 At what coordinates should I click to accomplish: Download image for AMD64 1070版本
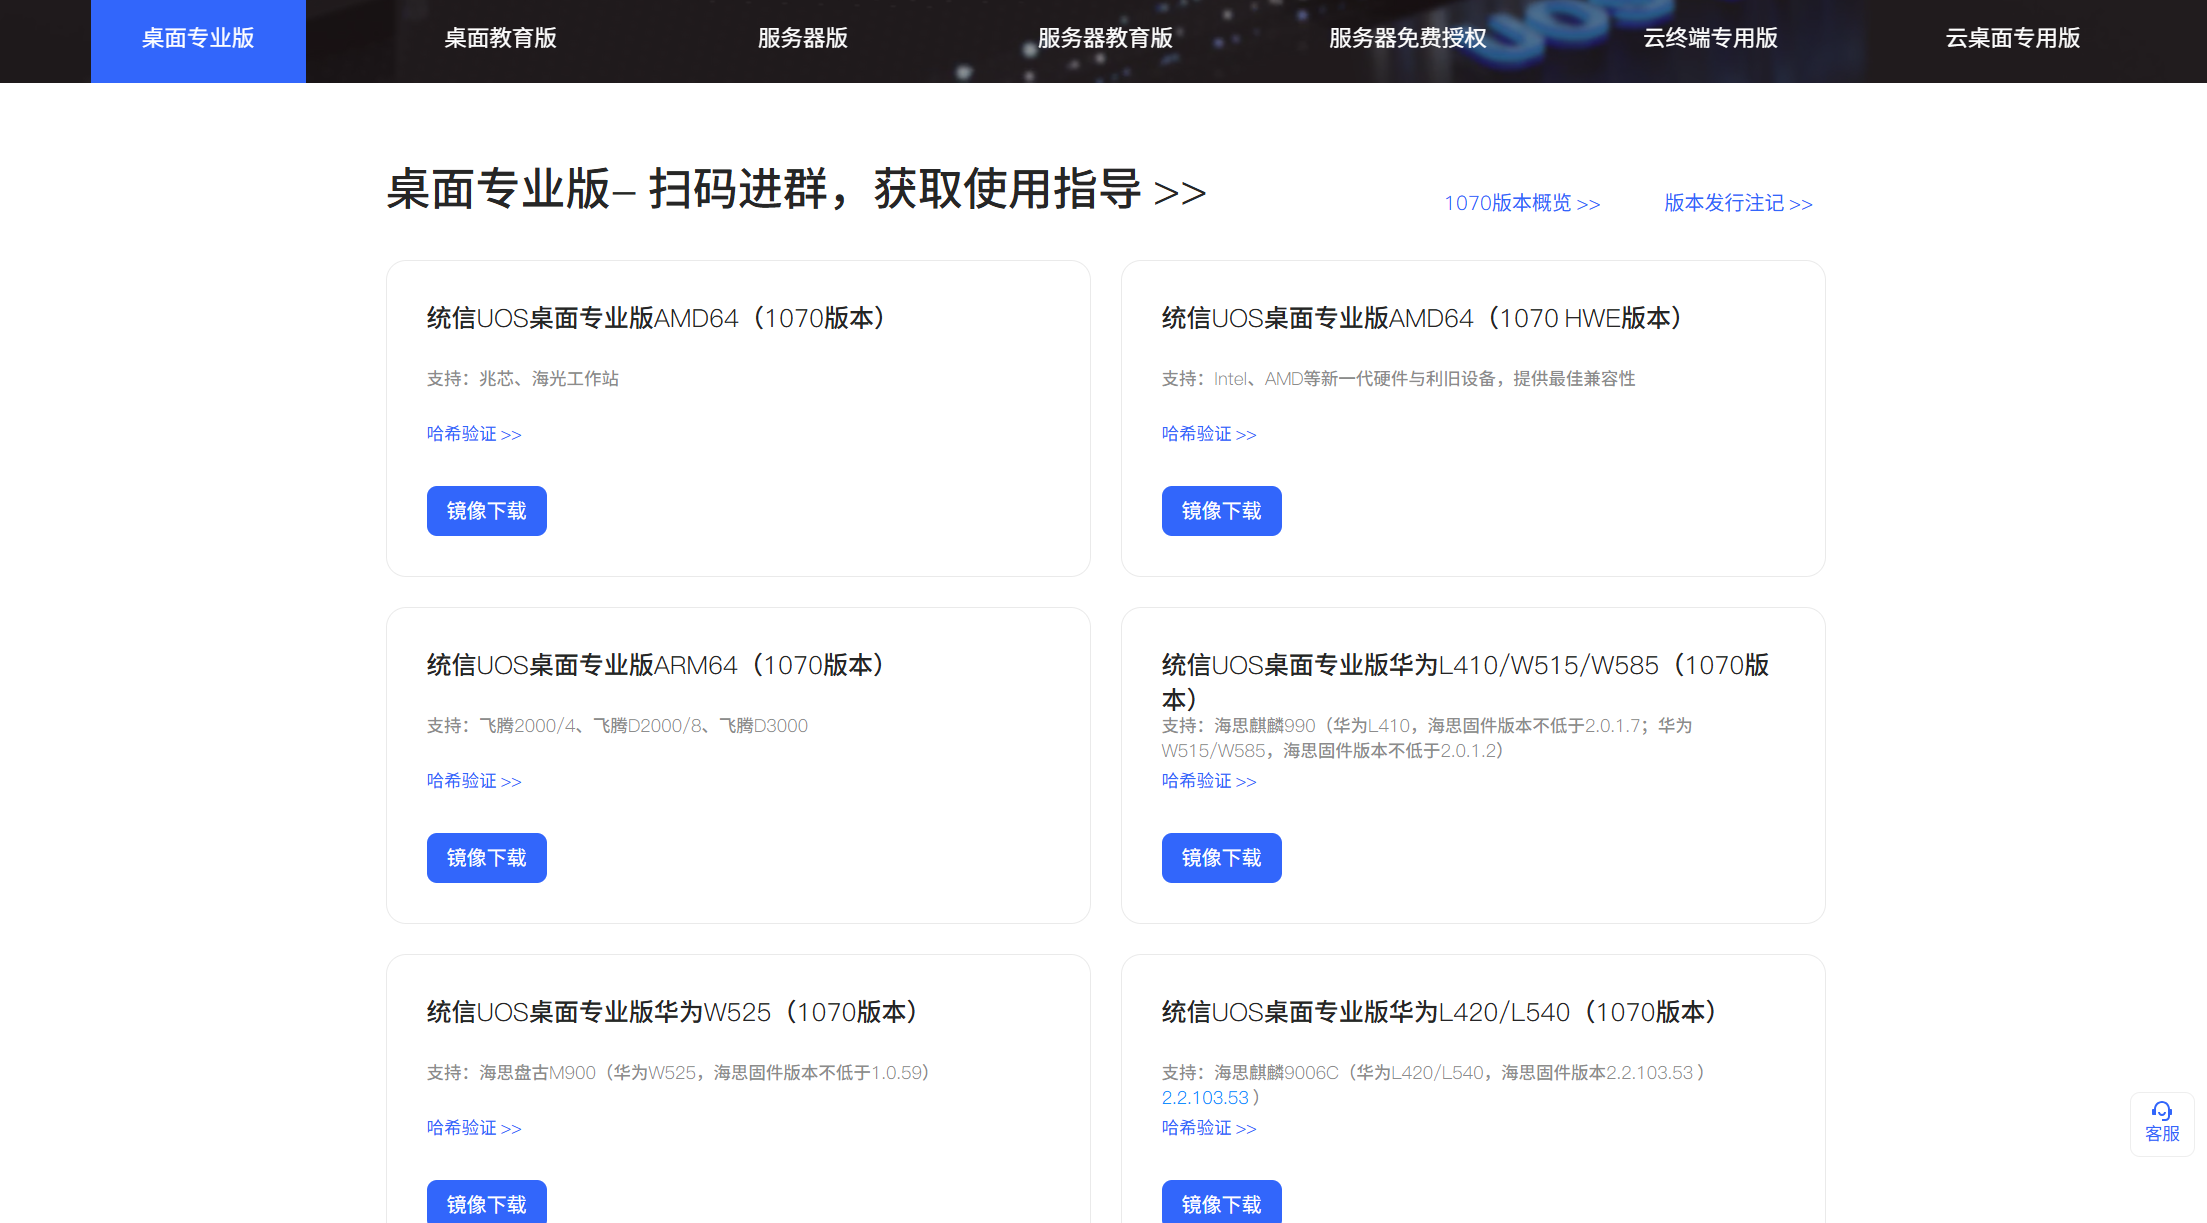(x=487, y=511)
